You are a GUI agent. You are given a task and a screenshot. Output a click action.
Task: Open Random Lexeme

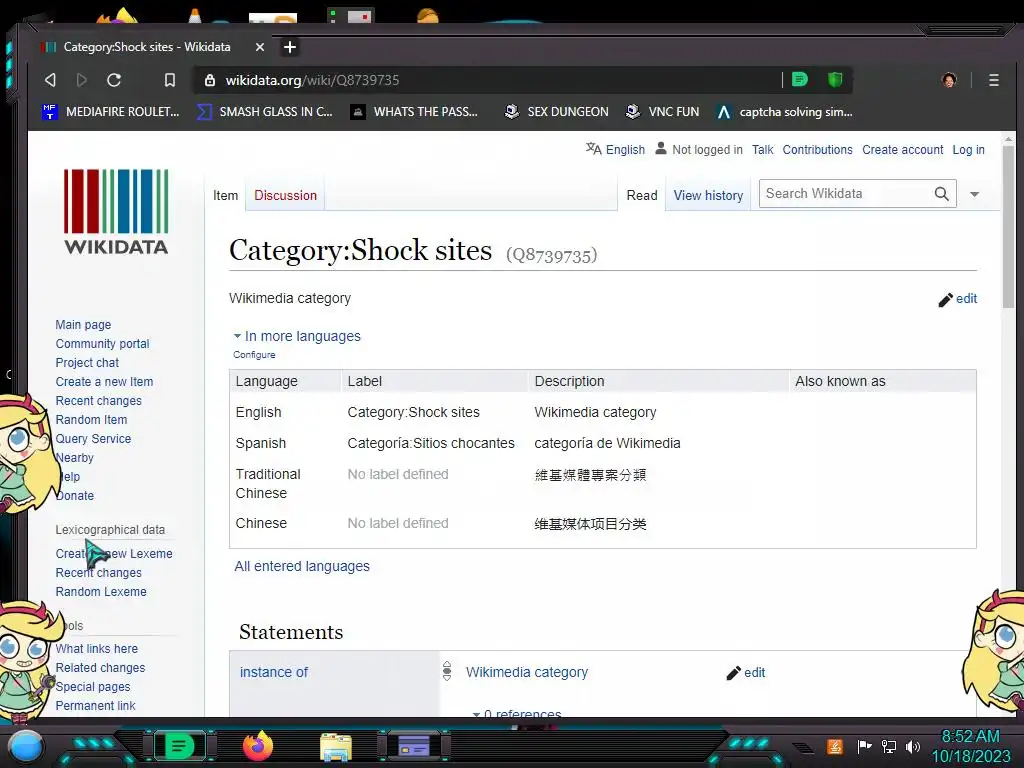pos(101,591)
